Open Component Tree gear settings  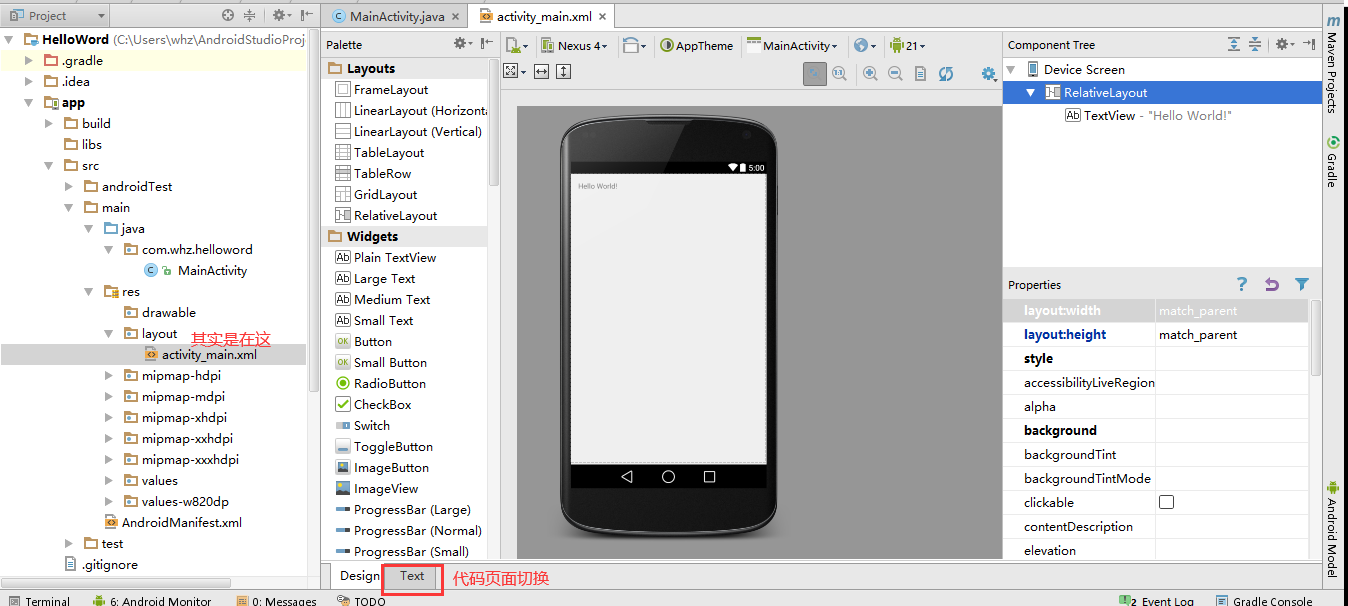[1283, 44]
